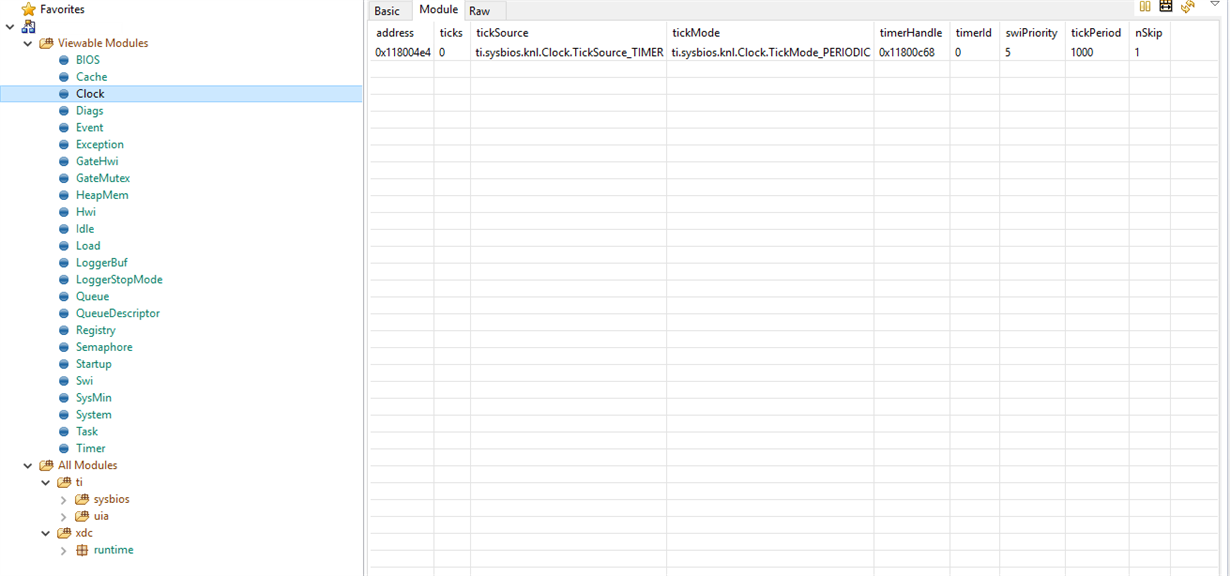Click the Viewable Modules folder icon

(46, 43)
